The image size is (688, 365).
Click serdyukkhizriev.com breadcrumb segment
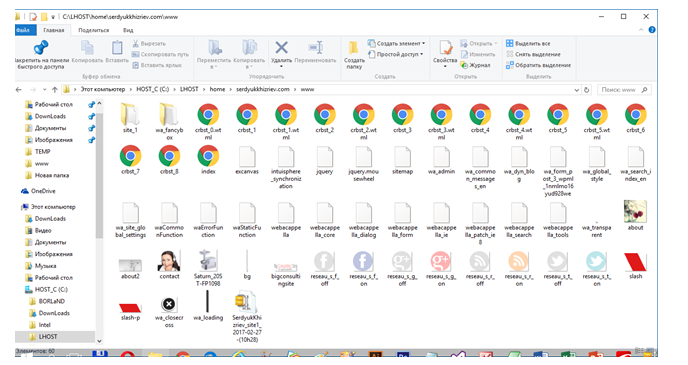(263, 89)
